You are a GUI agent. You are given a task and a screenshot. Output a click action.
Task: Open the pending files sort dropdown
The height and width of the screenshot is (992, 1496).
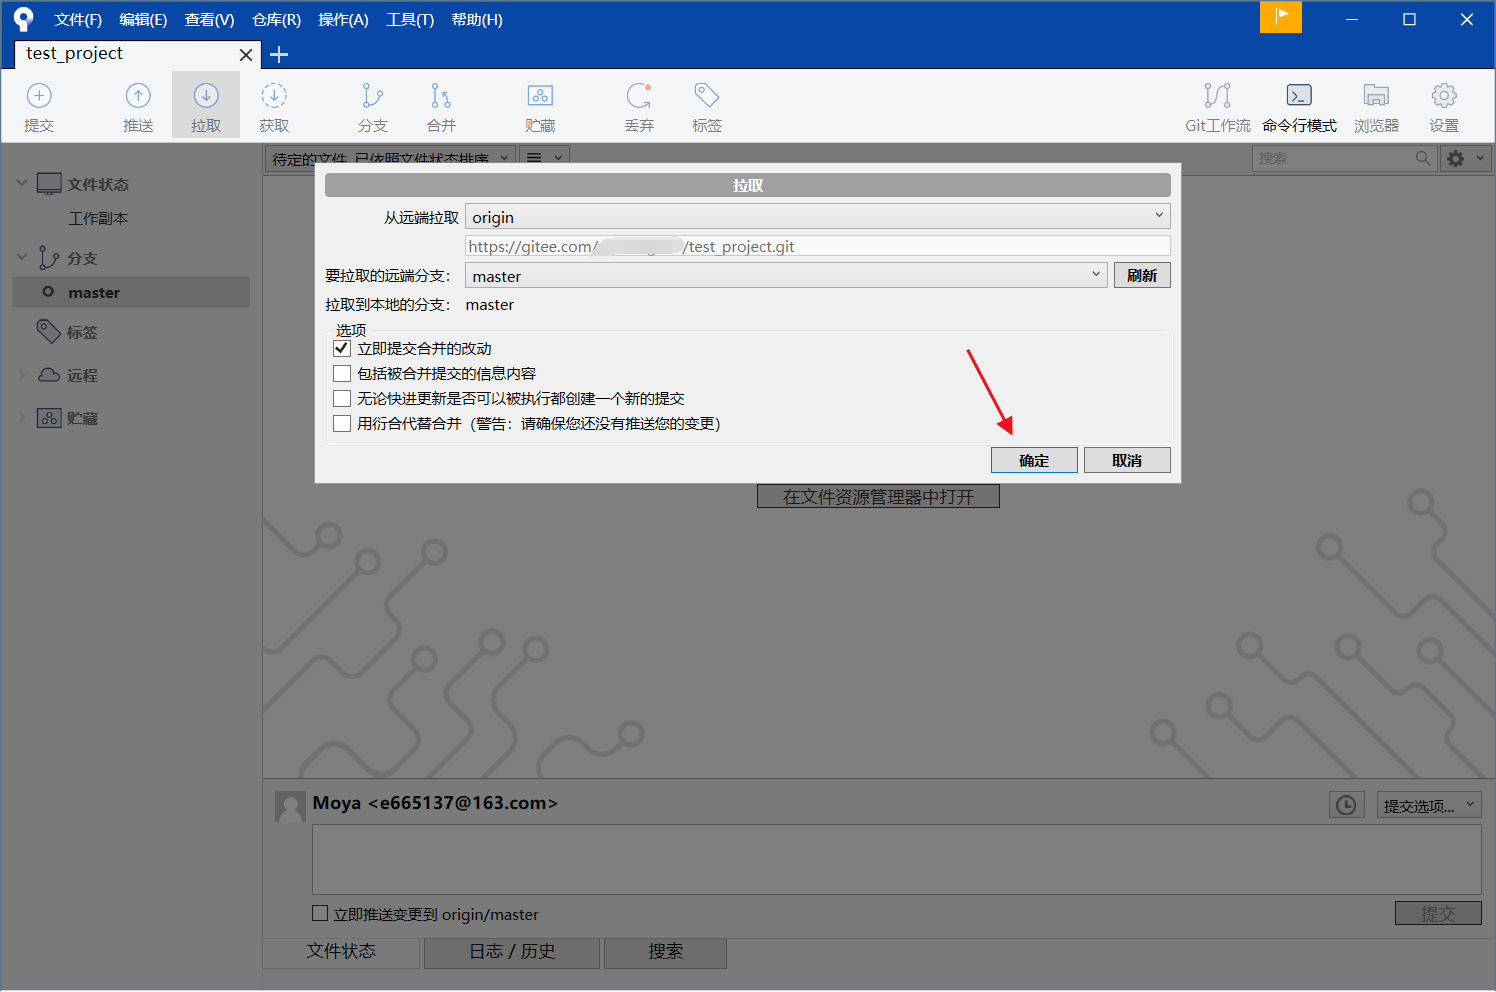pyautogui.click(x=391, y=158)
